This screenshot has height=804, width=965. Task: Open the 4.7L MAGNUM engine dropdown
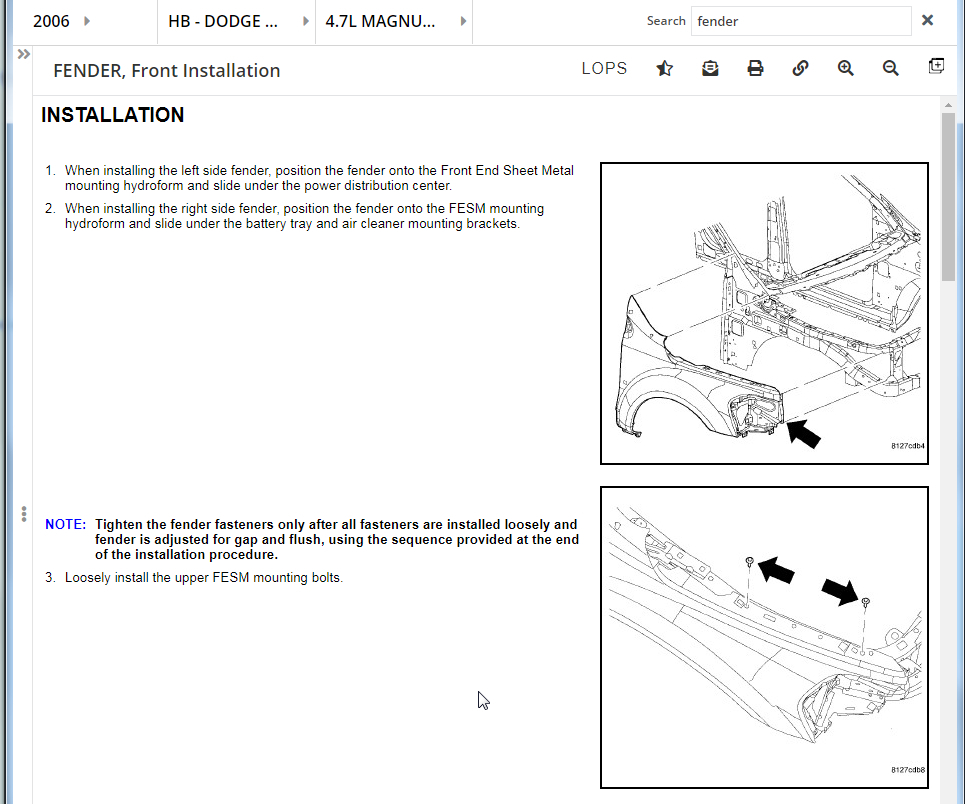[x=394, y=21]
